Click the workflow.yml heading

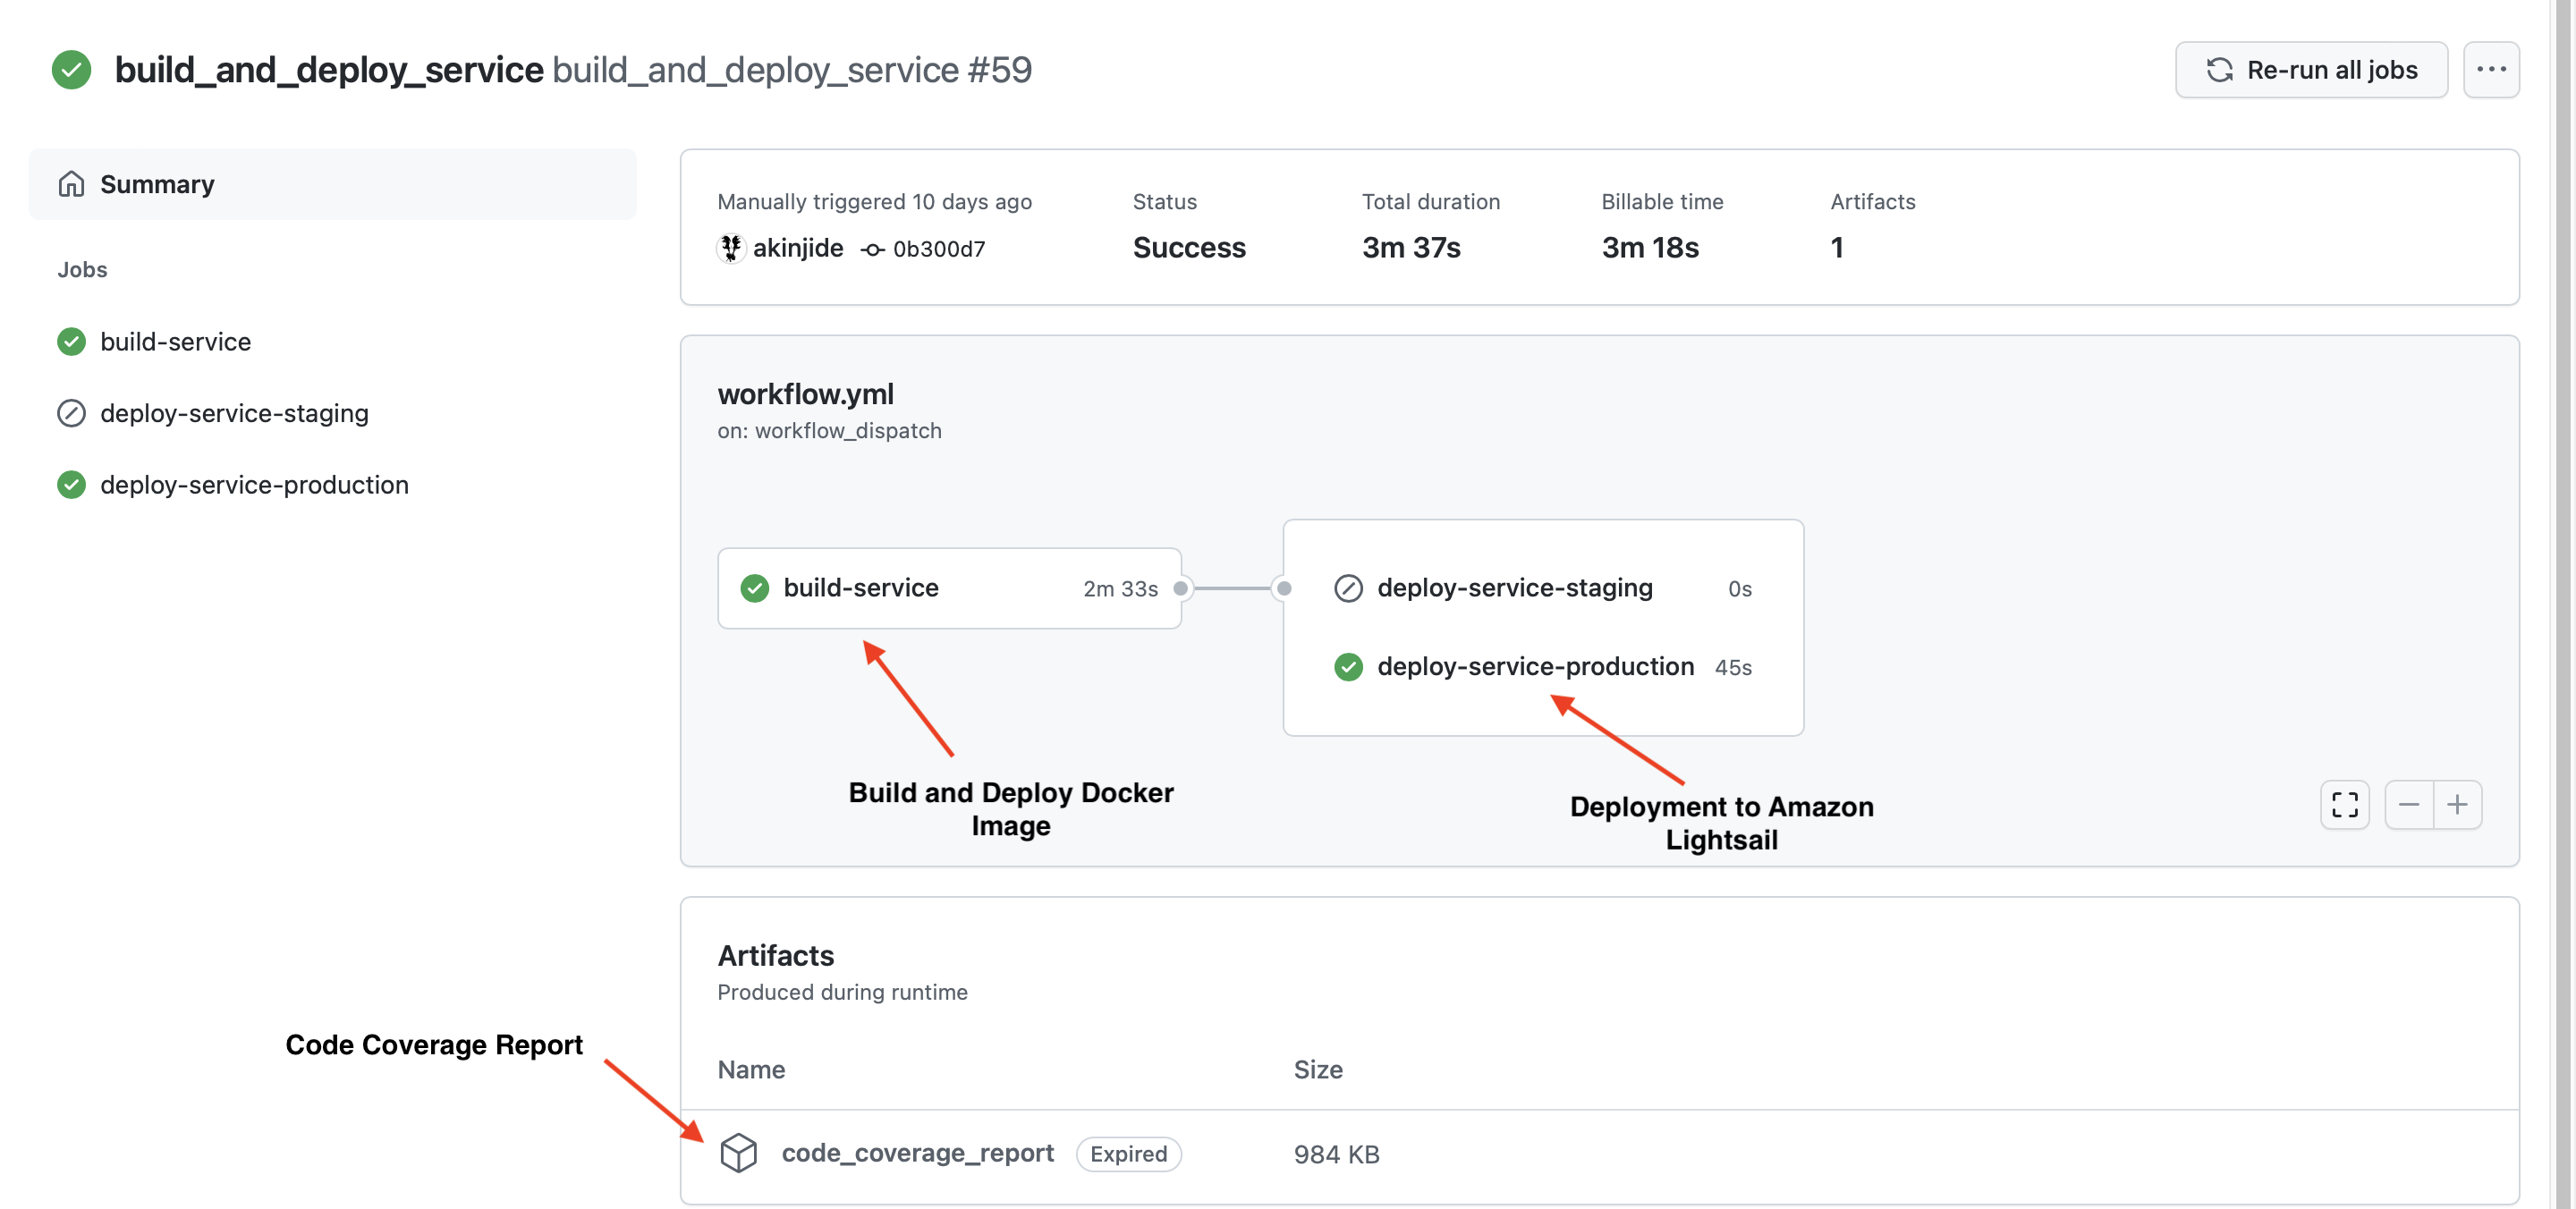pos(805,394)
